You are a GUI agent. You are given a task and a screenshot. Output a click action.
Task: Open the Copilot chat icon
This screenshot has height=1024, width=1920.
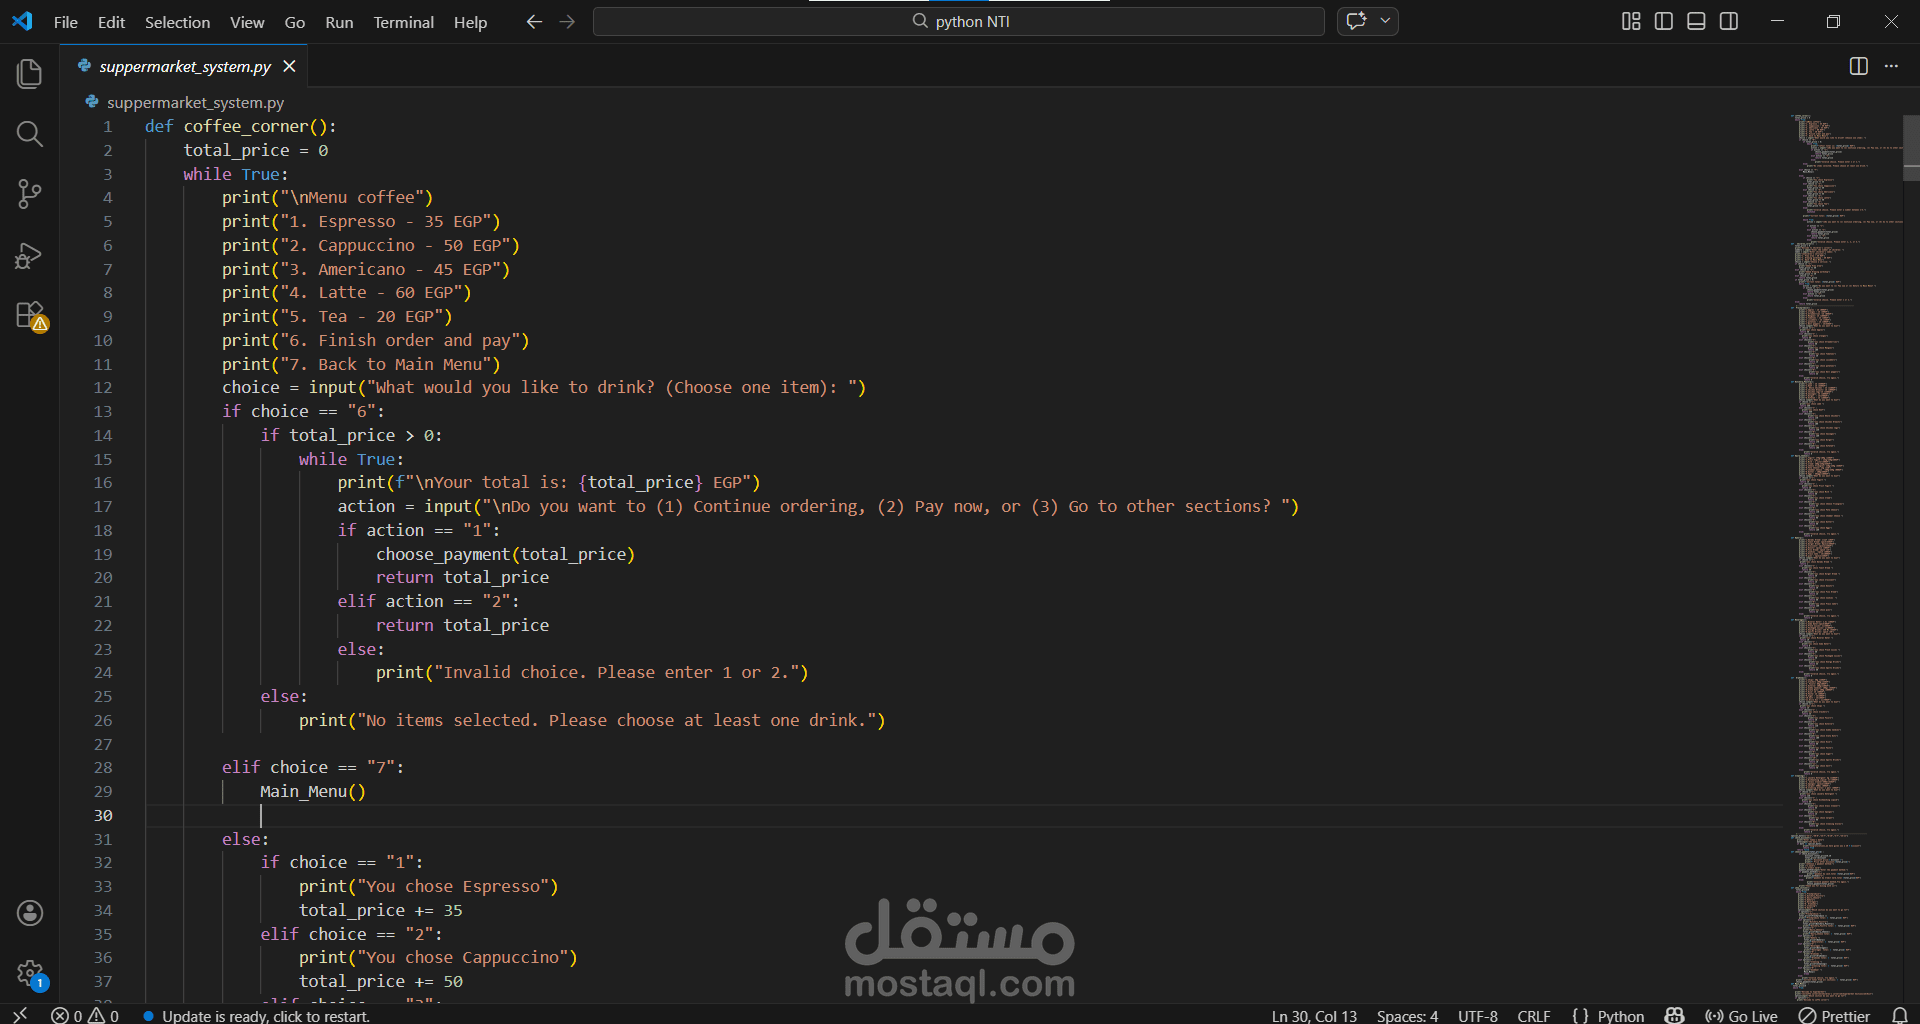click(x=1356, y=21)
